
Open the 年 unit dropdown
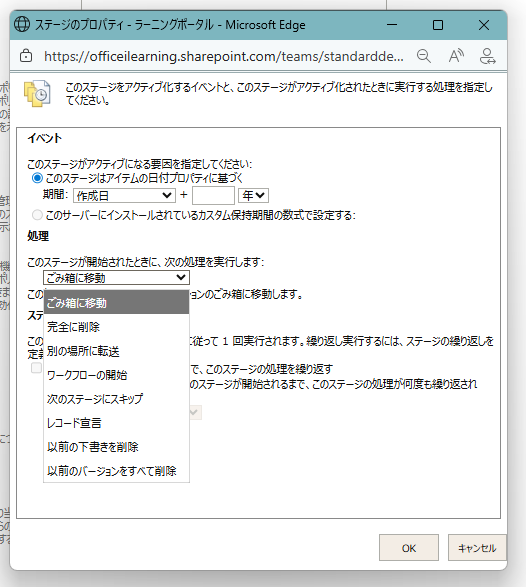point(253,195)
